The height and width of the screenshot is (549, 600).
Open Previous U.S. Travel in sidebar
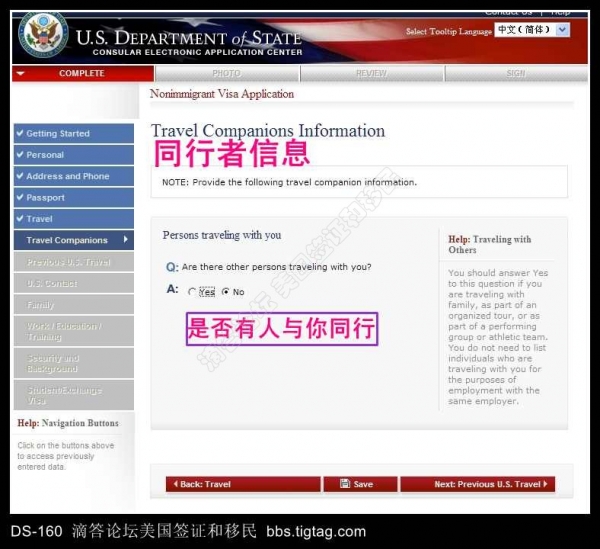tap(73, 262)
